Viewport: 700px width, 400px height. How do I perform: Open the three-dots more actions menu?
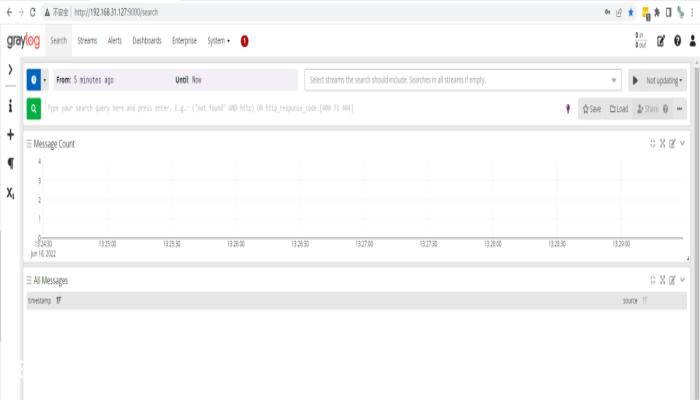click(679, 109)
